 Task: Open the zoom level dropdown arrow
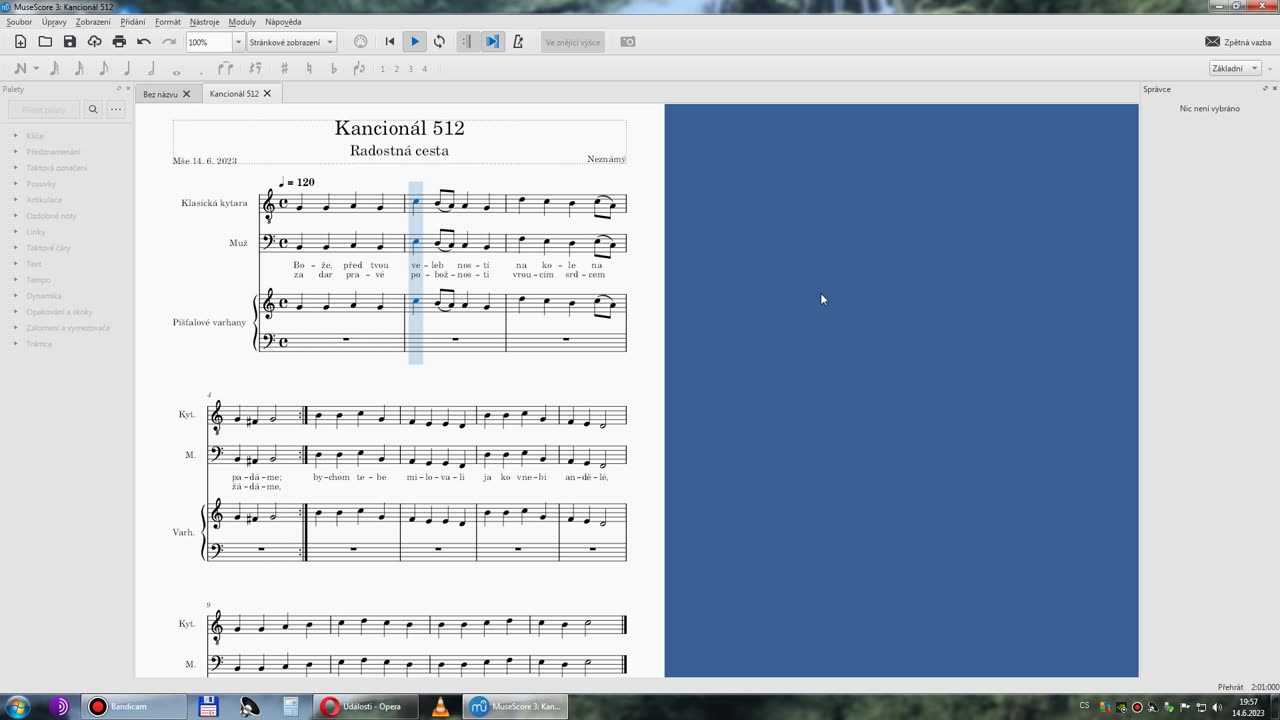tap(238, 42)
